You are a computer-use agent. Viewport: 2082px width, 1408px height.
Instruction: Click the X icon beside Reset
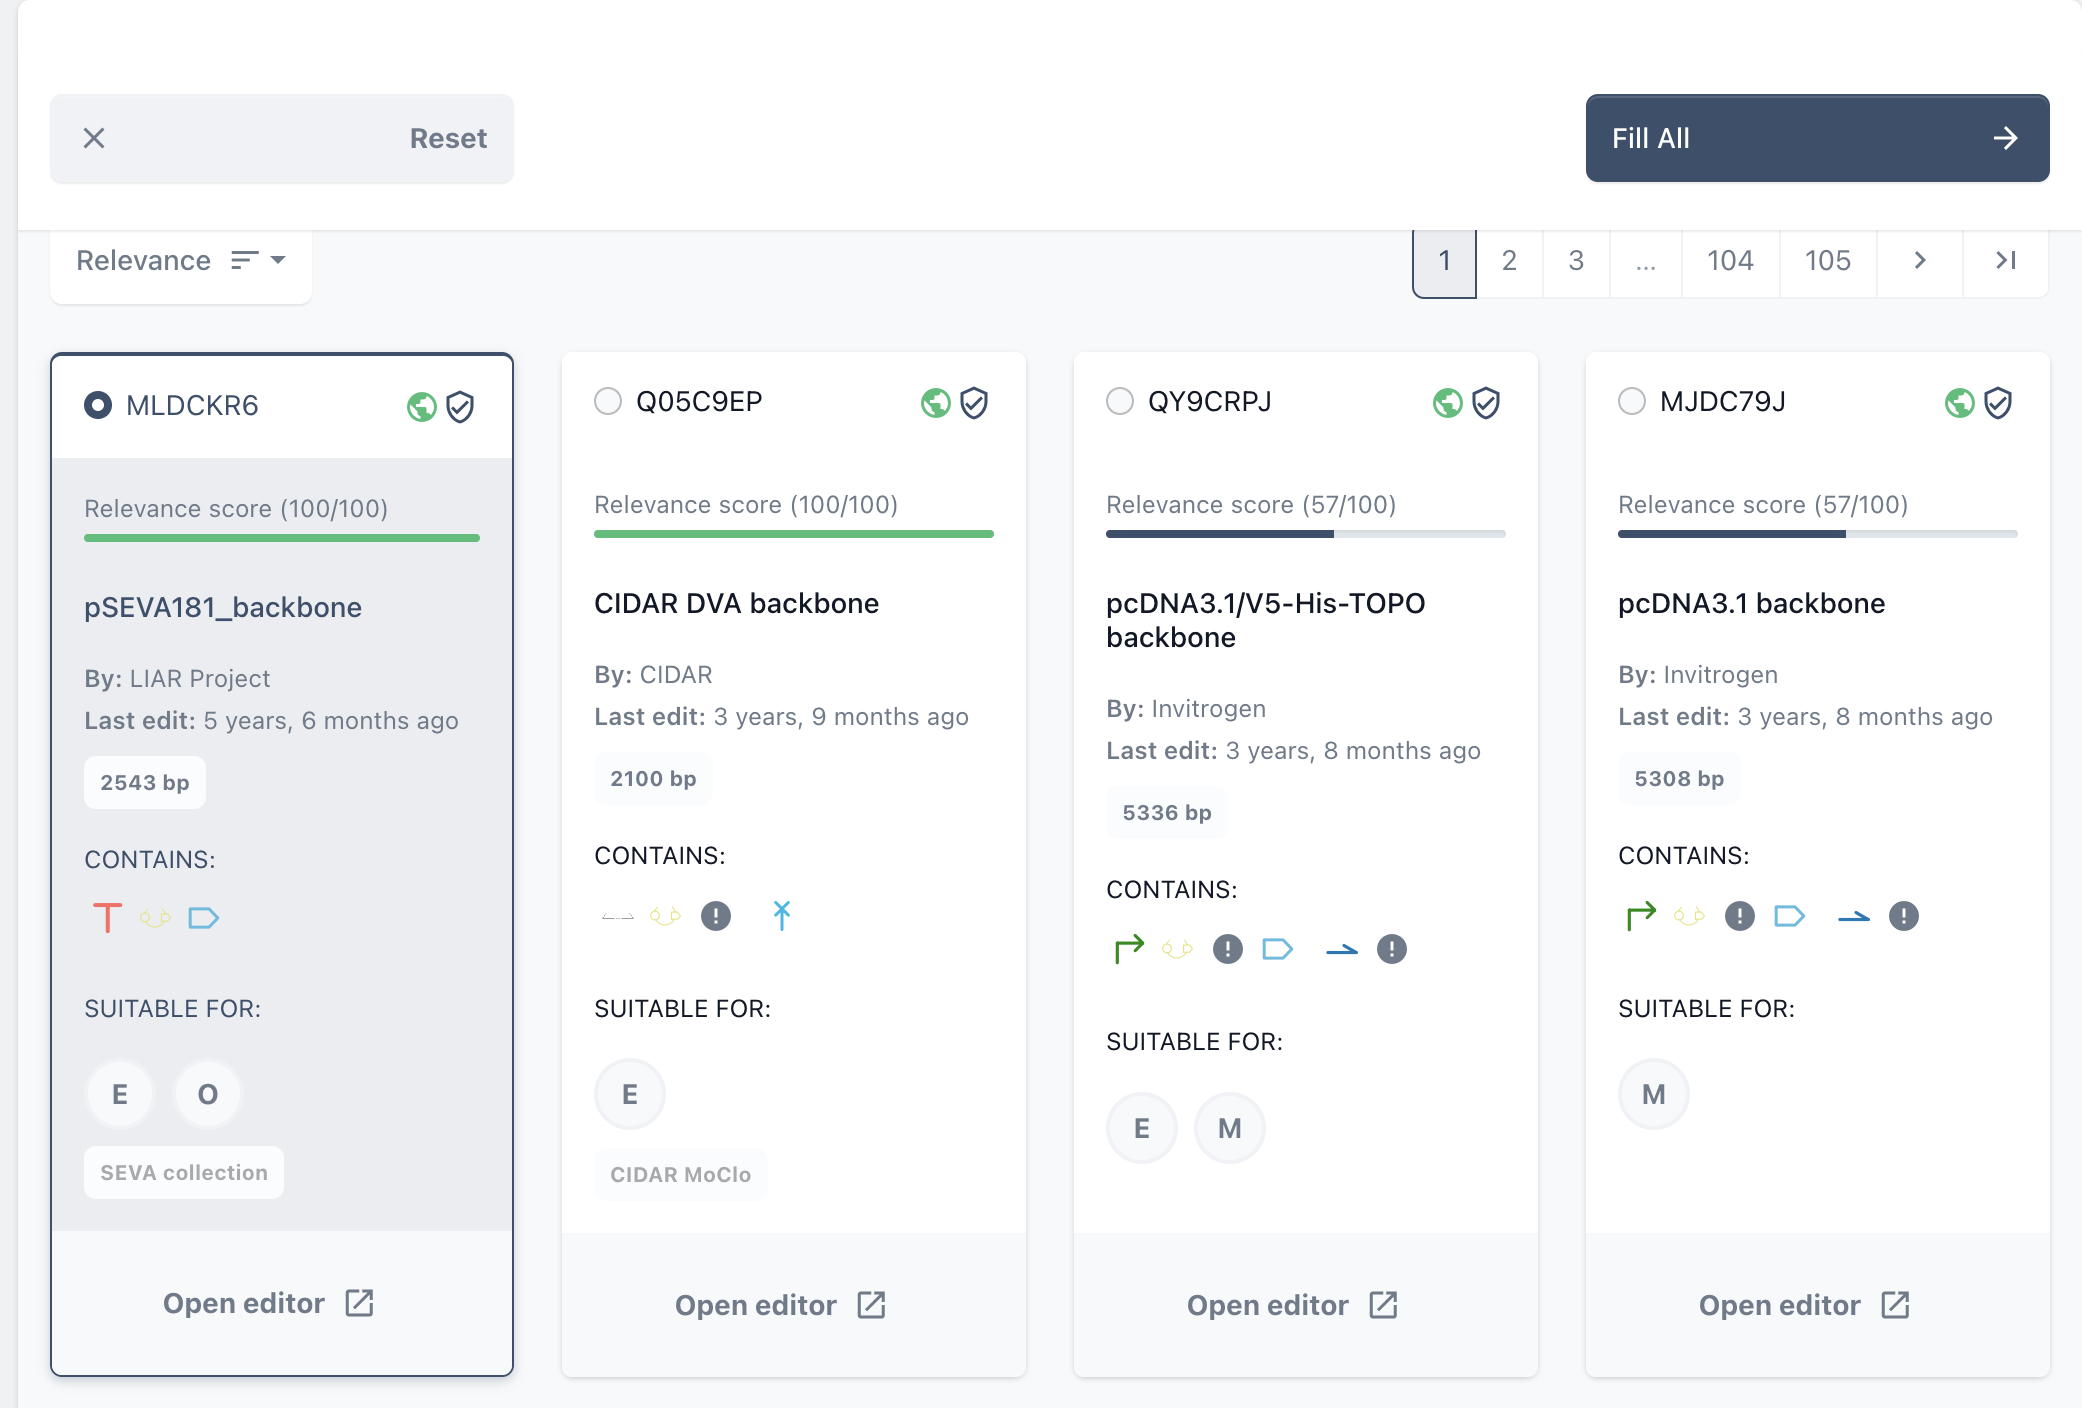[x=94, y=138]
